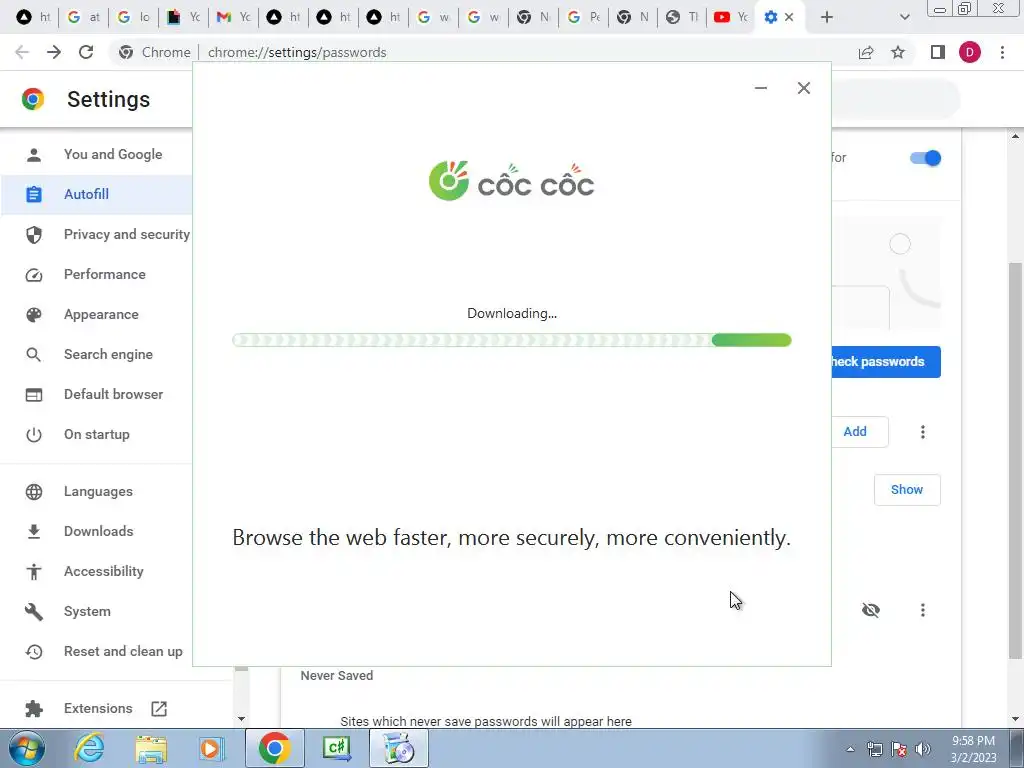Image resolution: width=1024 pixels, height=768 pixels.
Task: Open the Windows Start menu
Action: tap(26, 748)
